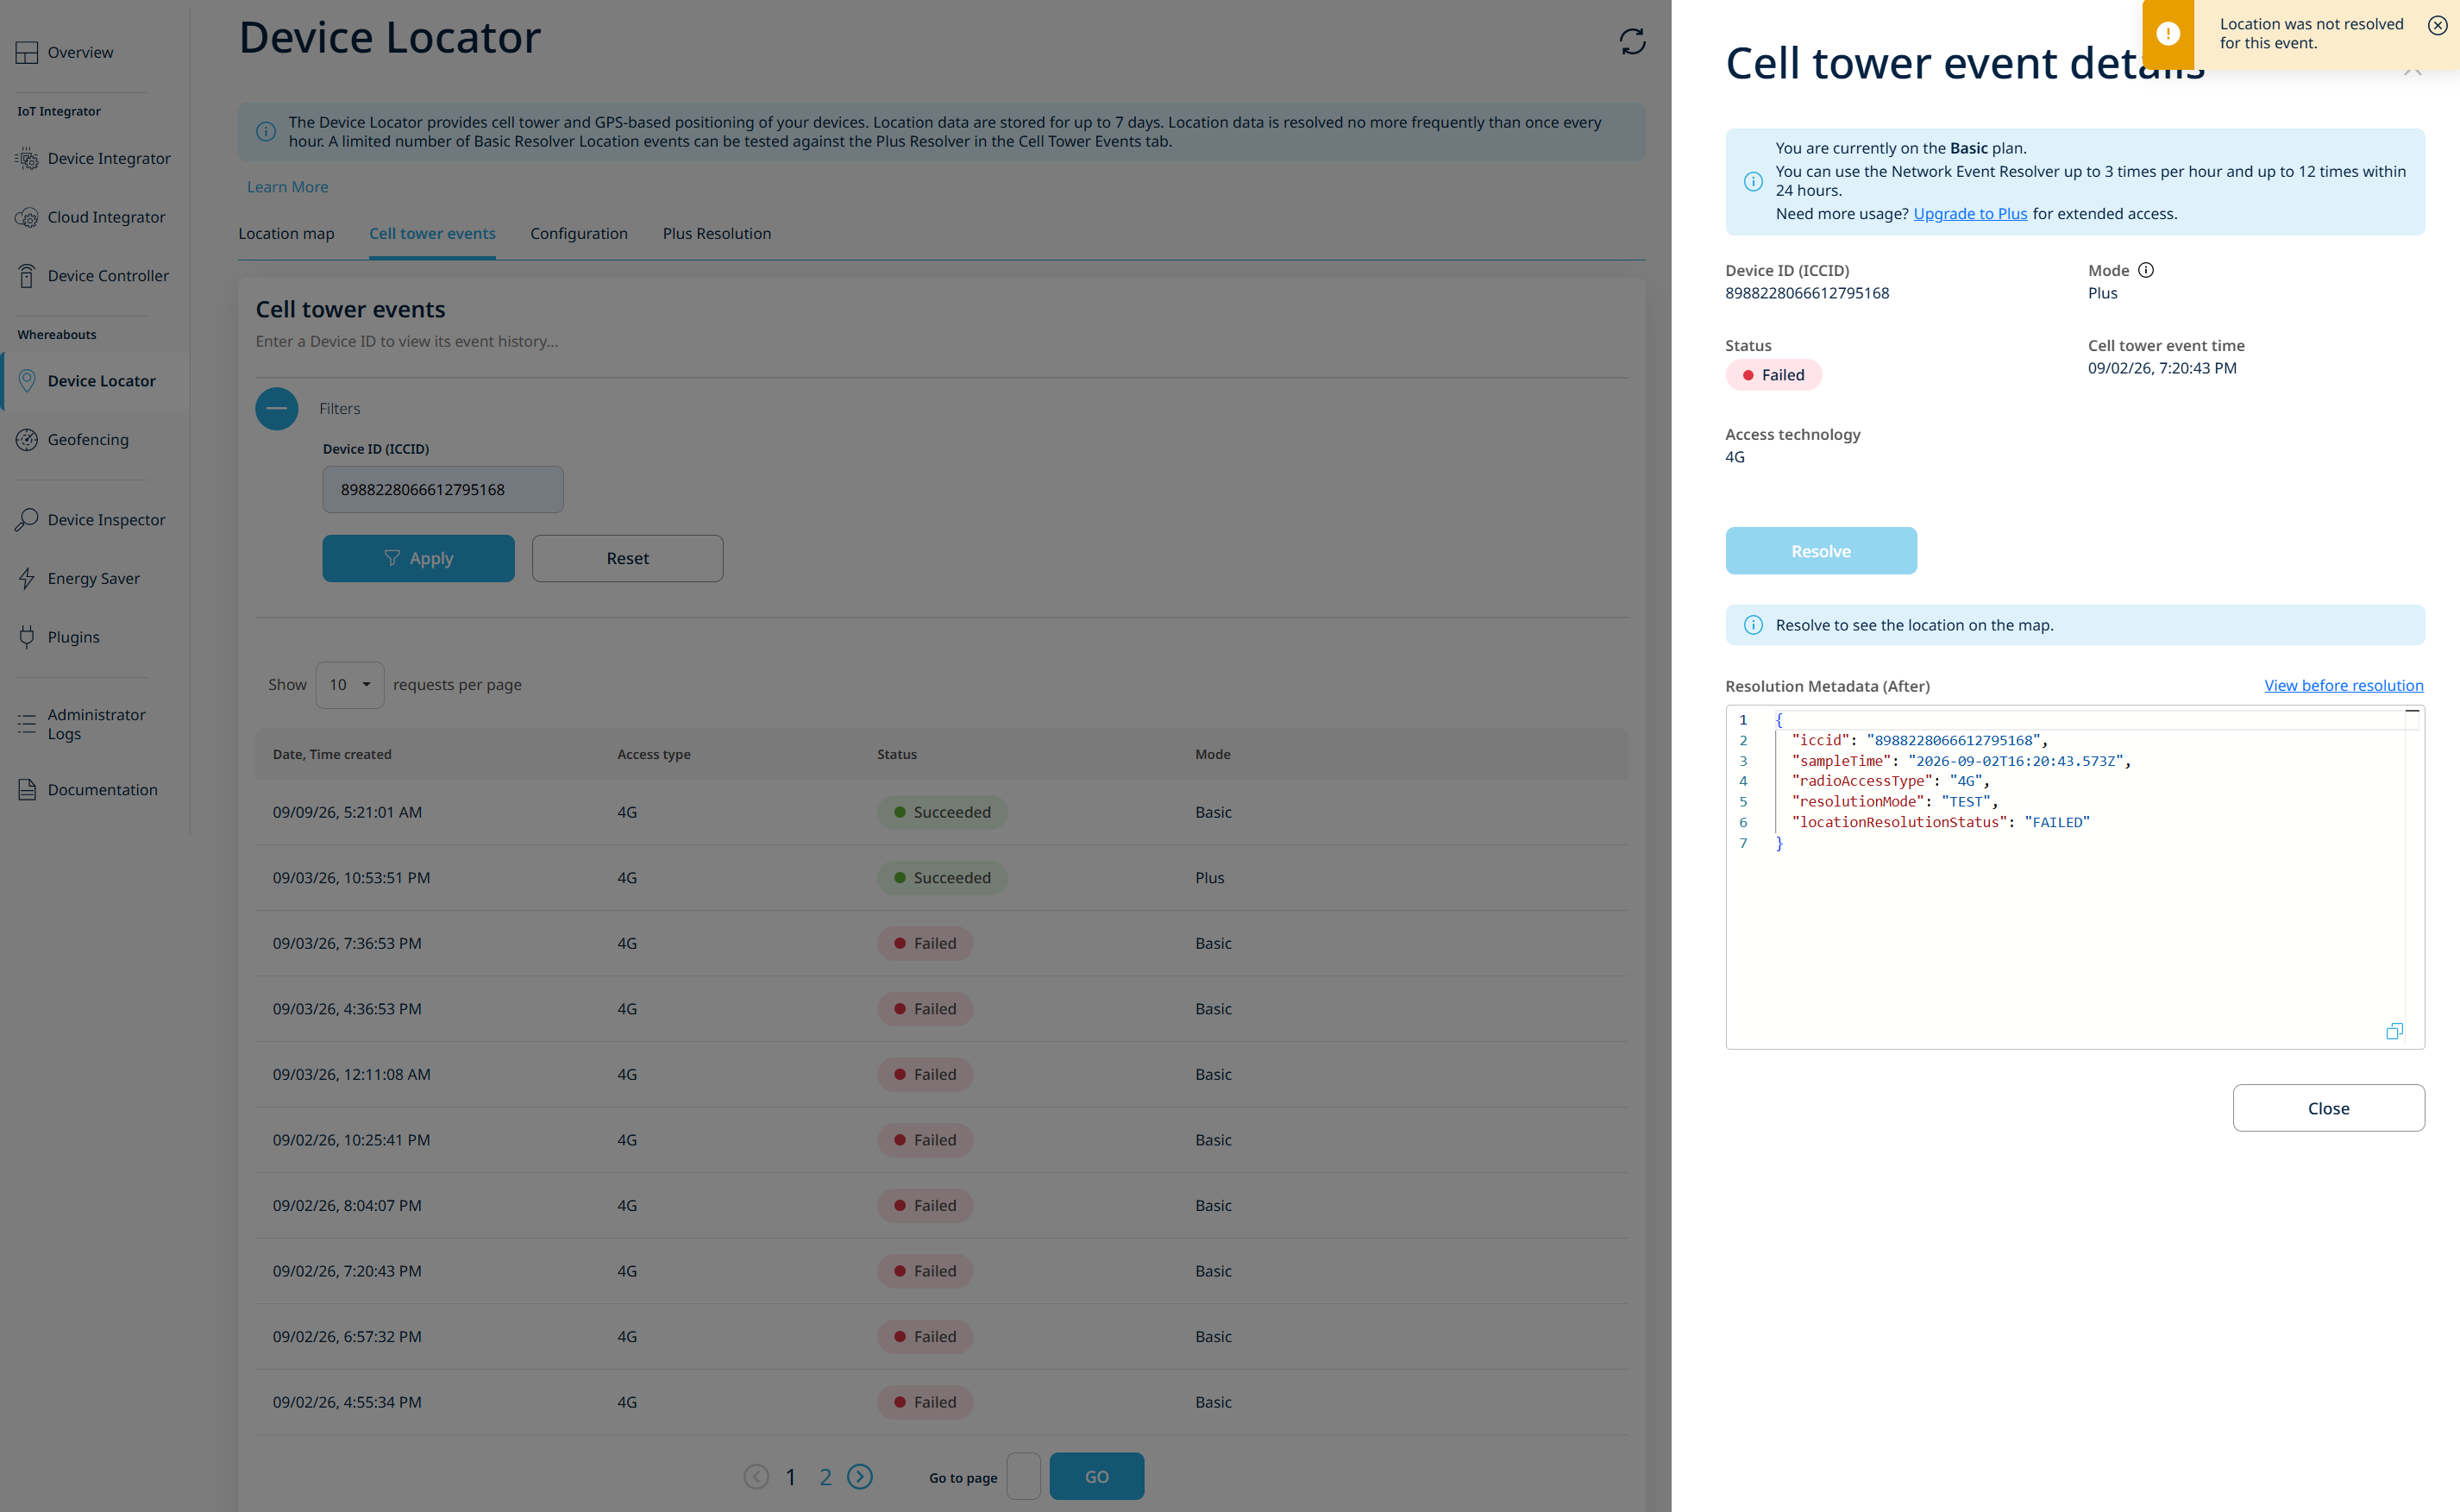Dismiss the 'Location was not resolved' notification

click(x=2437, y=25)
